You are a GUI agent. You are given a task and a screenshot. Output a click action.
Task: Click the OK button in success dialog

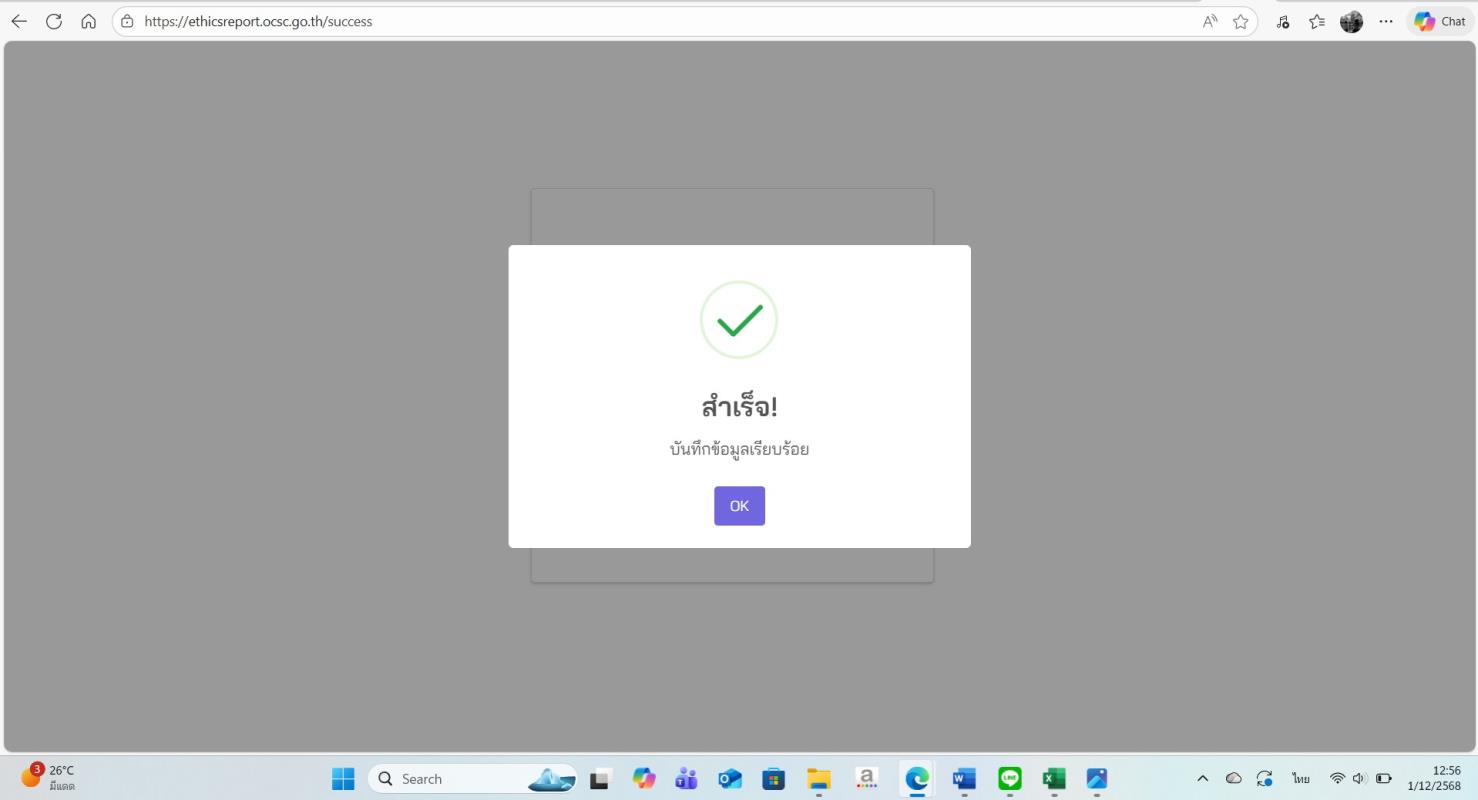[x=739, y=506]
